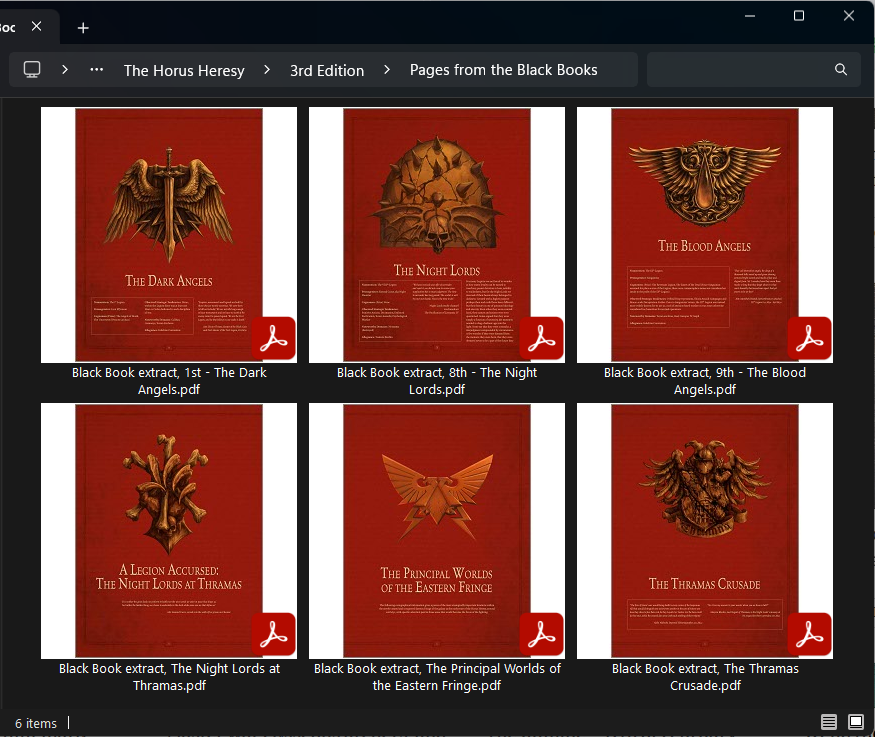875x737 pixels.
Task: Select Night Lords at Thramas PDF thumbnail
Action: (168, 530)
